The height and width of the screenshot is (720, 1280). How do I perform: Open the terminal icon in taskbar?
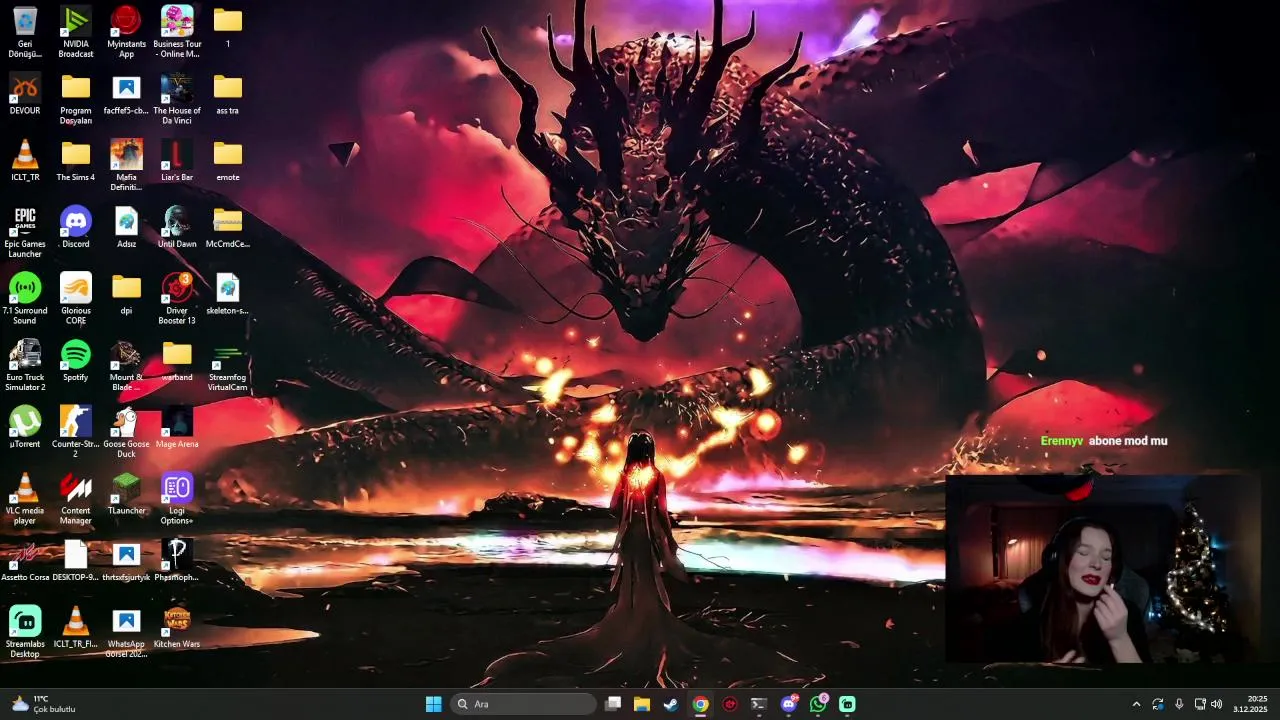pos(759,704)
